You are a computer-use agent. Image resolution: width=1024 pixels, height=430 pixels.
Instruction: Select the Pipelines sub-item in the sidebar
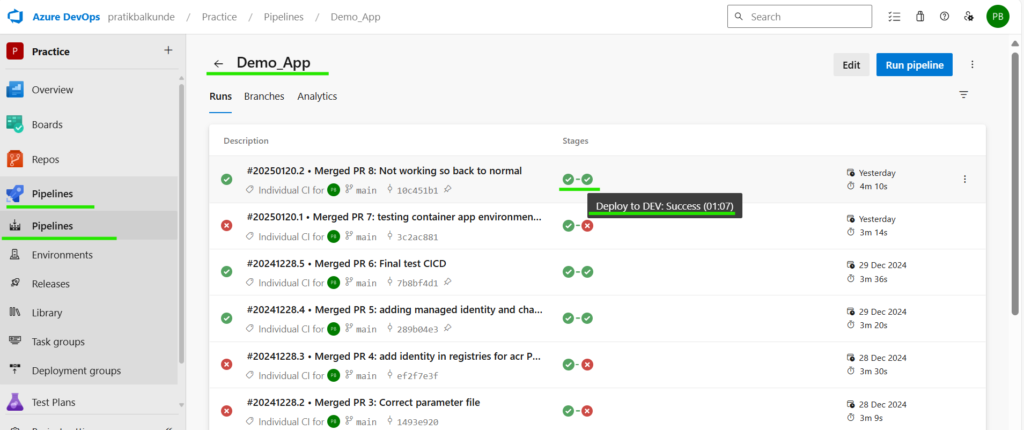90,226
